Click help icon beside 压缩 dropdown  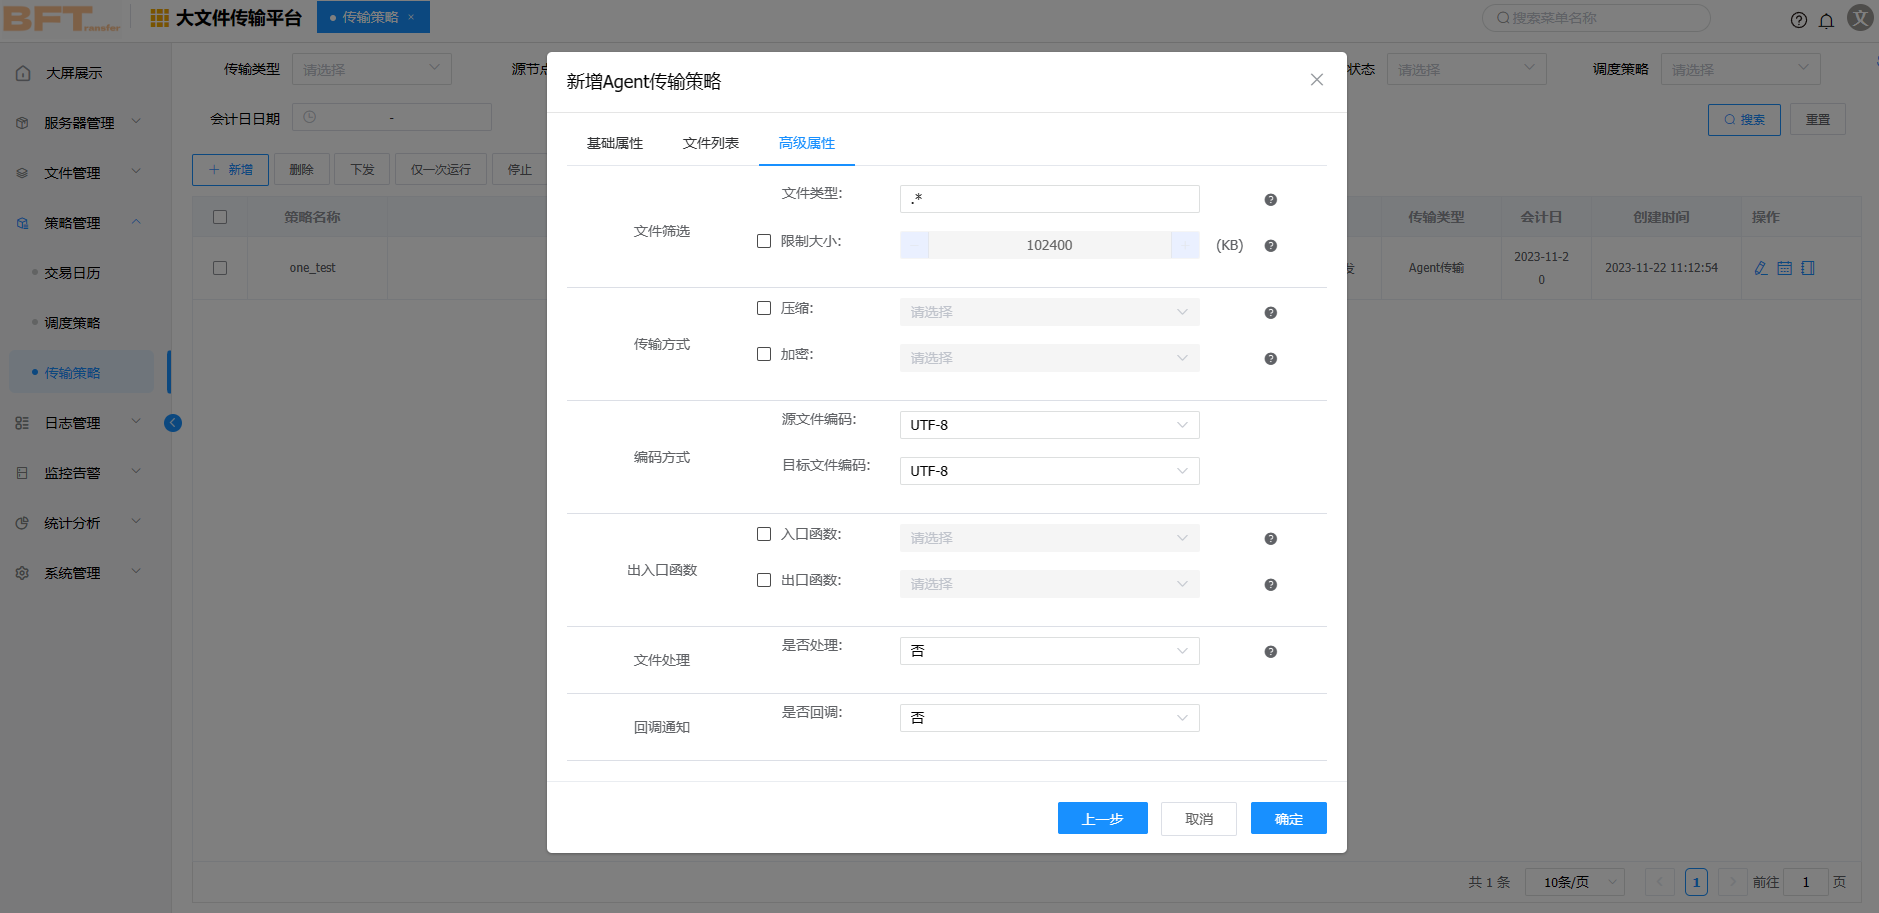click(1270, 313)
